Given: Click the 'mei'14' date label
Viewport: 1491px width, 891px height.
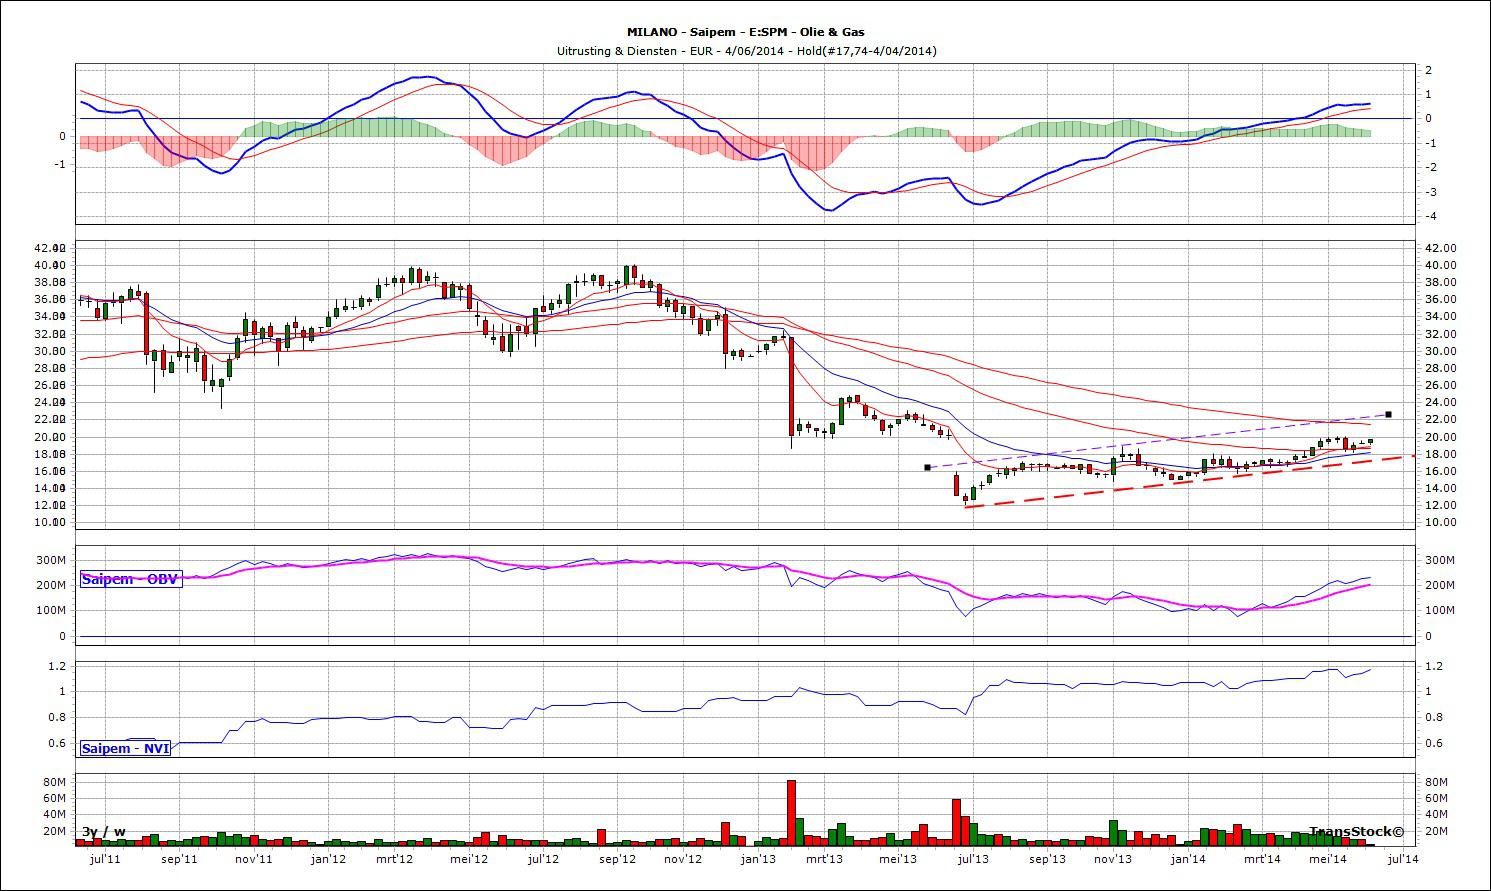Looking at the screenshot, I should (x=1328, y=858).
